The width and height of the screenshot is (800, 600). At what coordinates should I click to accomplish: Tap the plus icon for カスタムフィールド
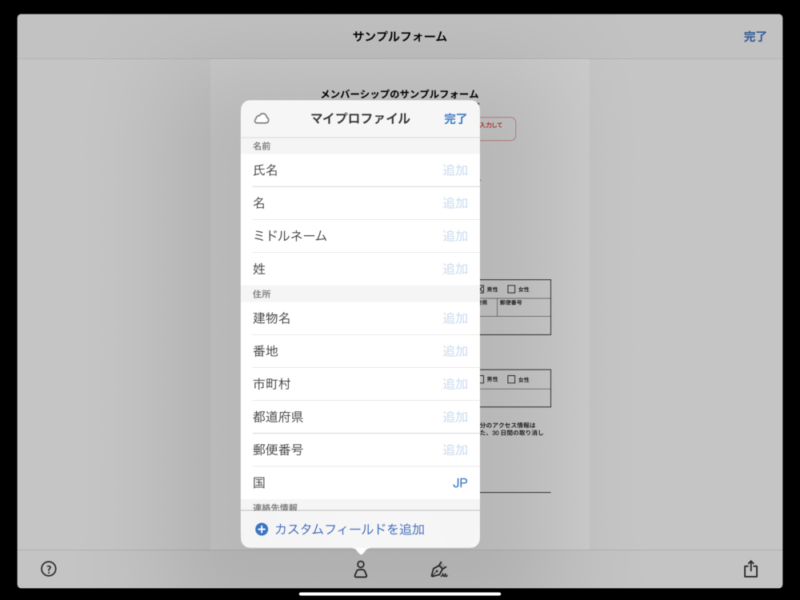pos(261,529)
